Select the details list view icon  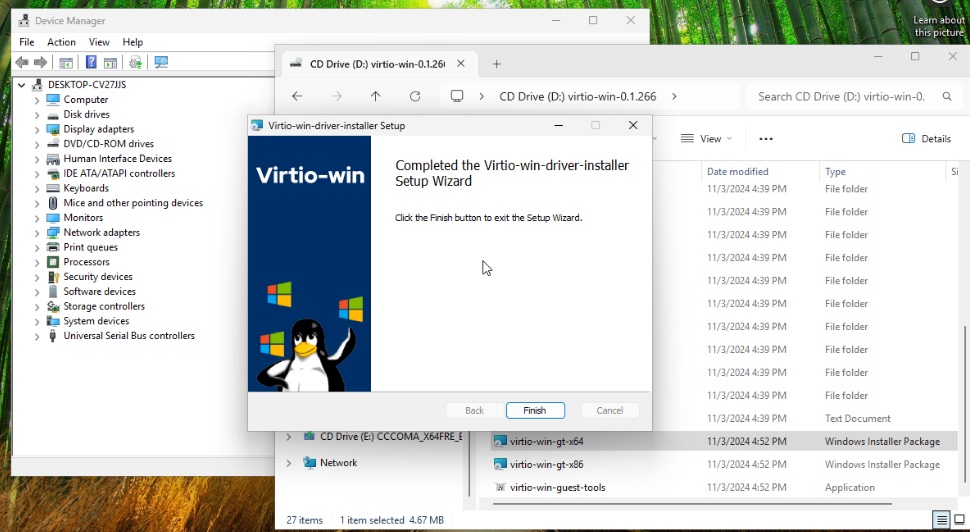pyautogui.click(x=941, y=520)
